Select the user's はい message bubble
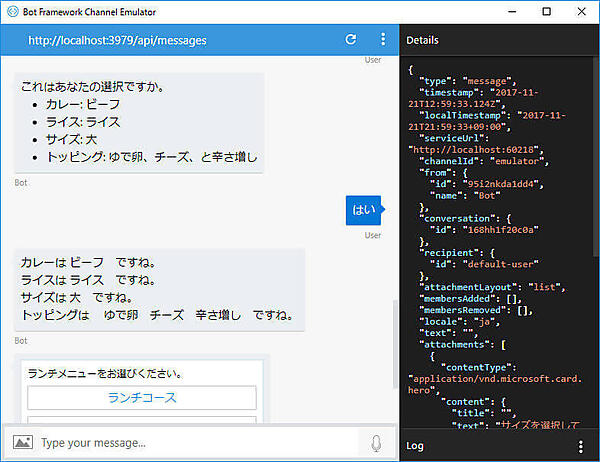600x462 pixels. (x=363, y=210)
